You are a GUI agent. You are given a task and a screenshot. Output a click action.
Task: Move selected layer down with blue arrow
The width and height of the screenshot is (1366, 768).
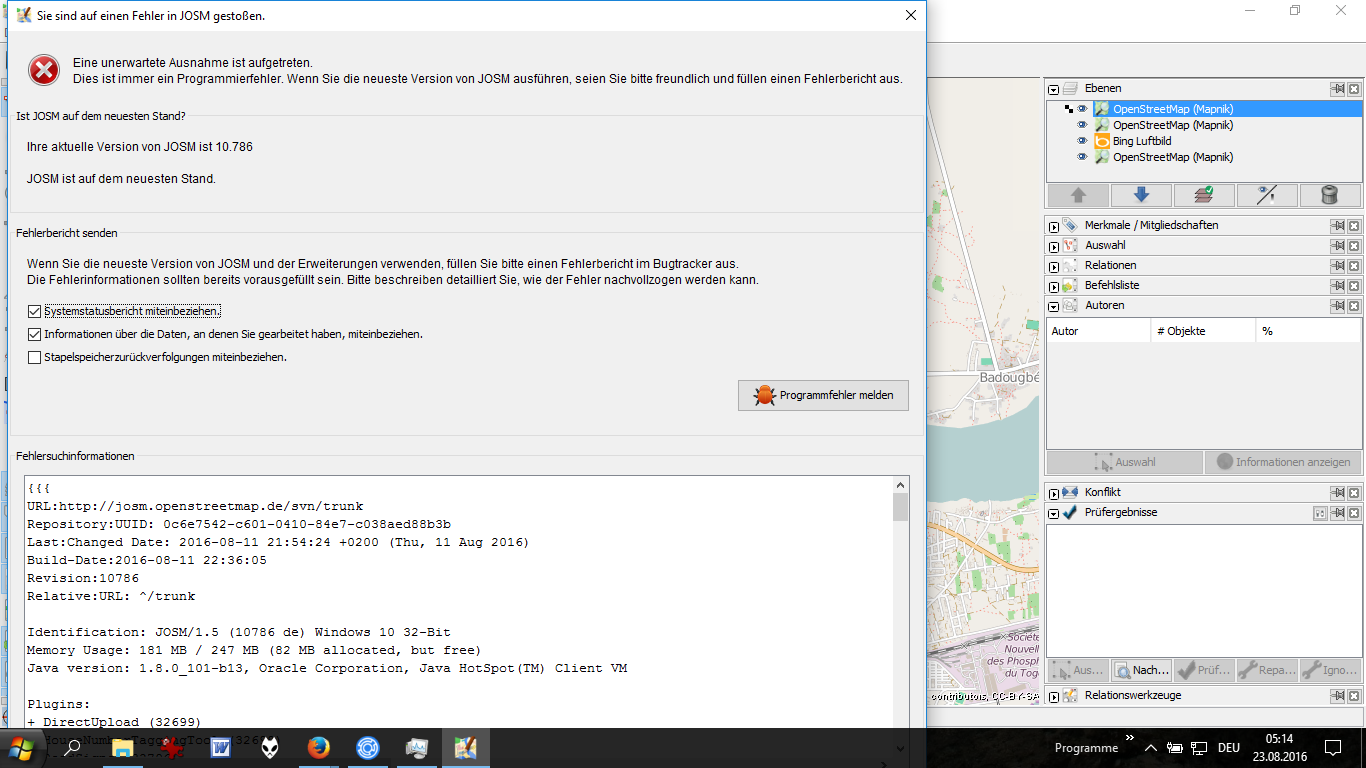click(x=1140, y=195)
